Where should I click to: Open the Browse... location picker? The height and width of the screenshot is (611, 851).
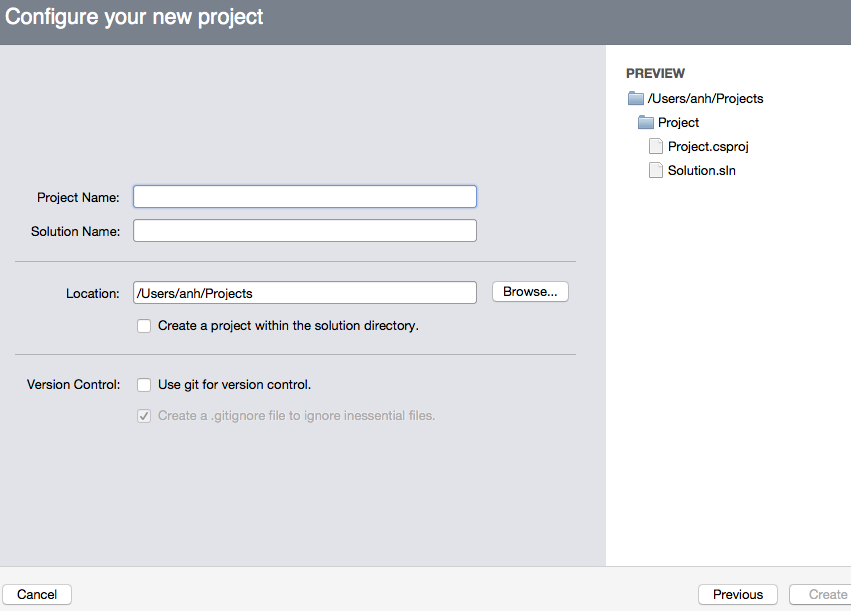[530, 291]
